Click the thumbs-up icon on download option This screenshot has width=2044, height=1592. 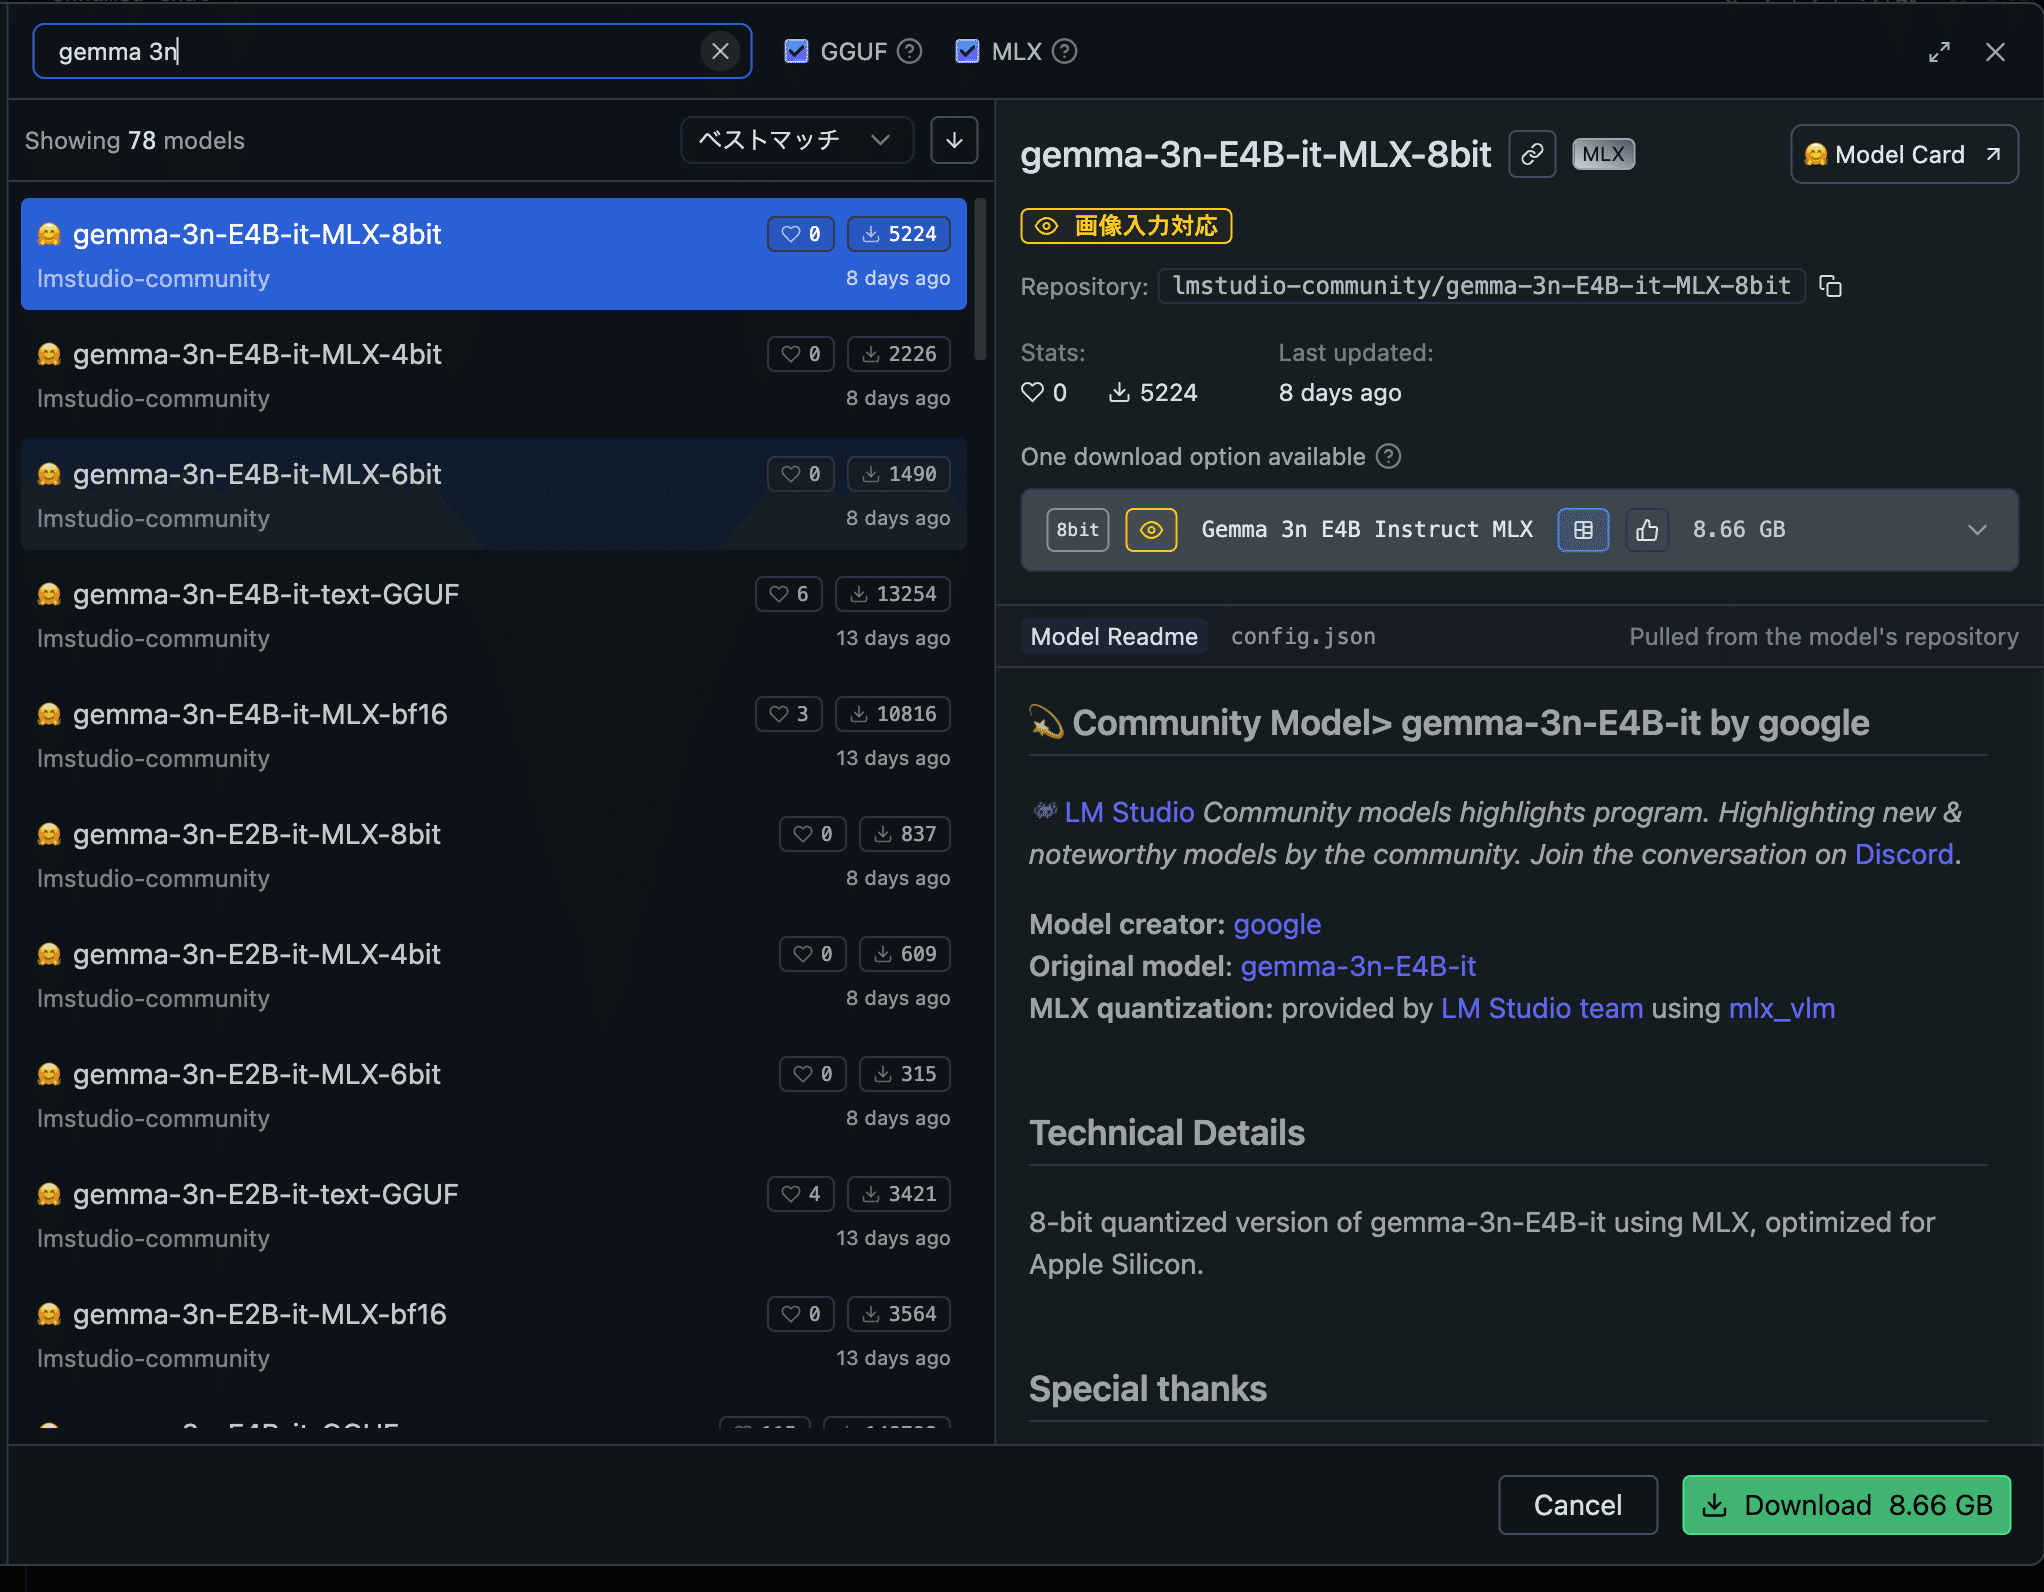[x=1646, y=530]
